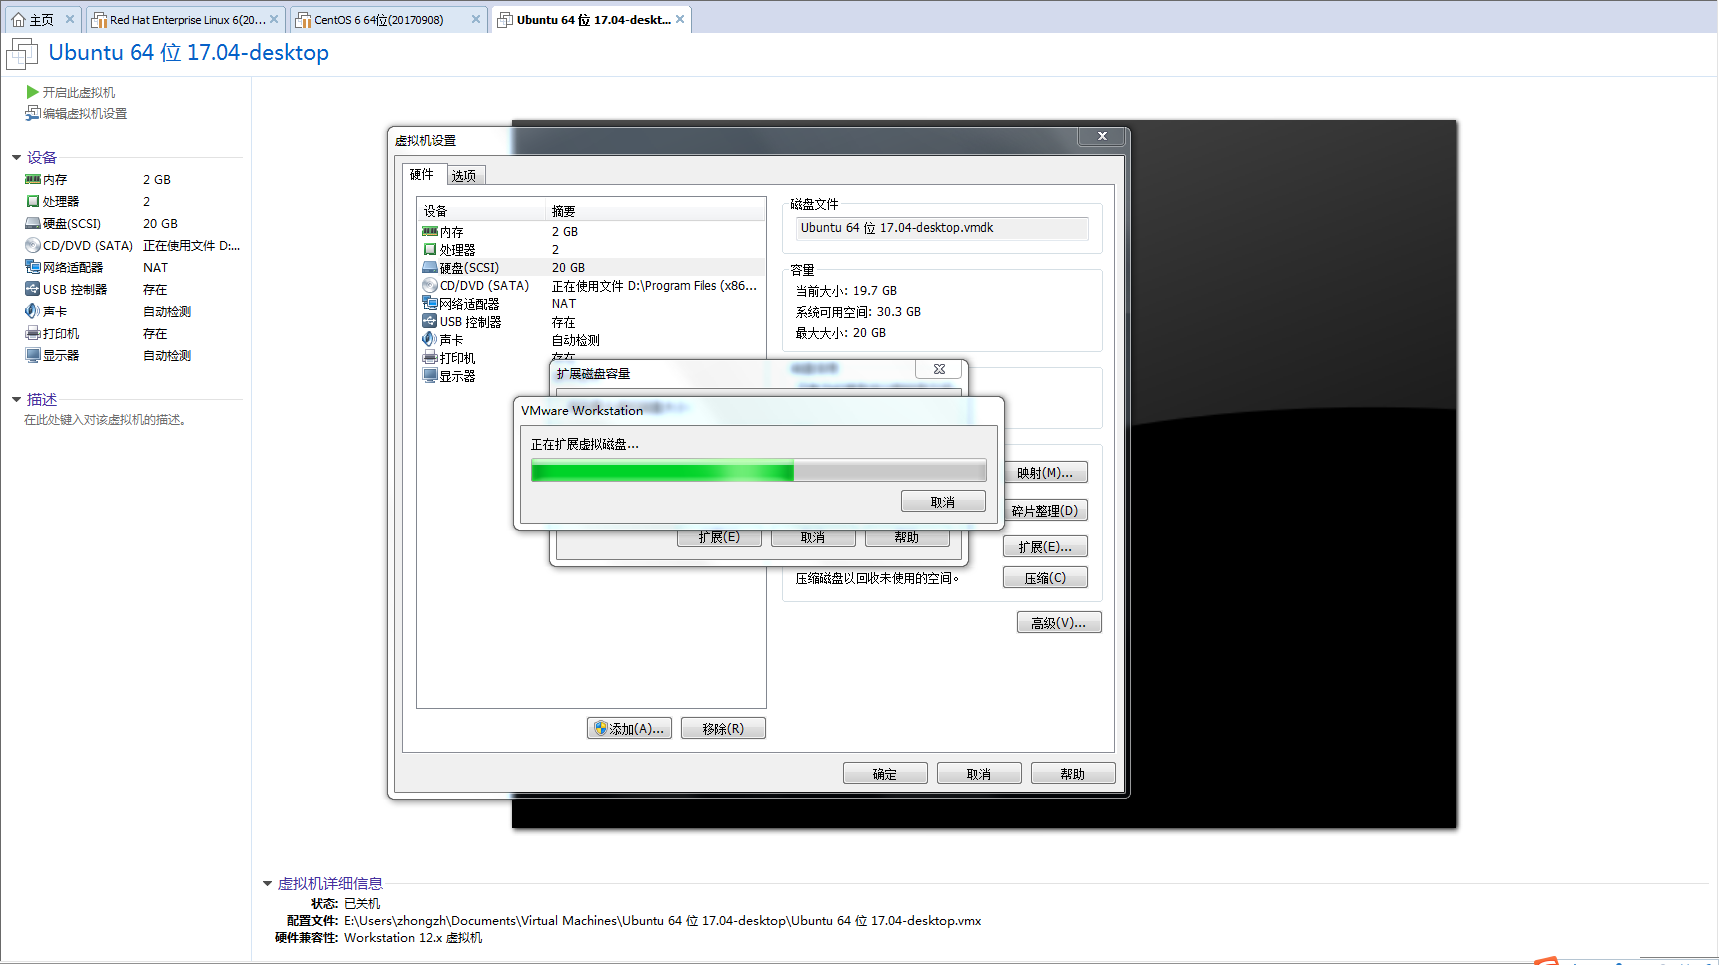Cancel the disk expansion progress with 取消
Viewport: 1719px width, 965px height.
click(943, 501)
